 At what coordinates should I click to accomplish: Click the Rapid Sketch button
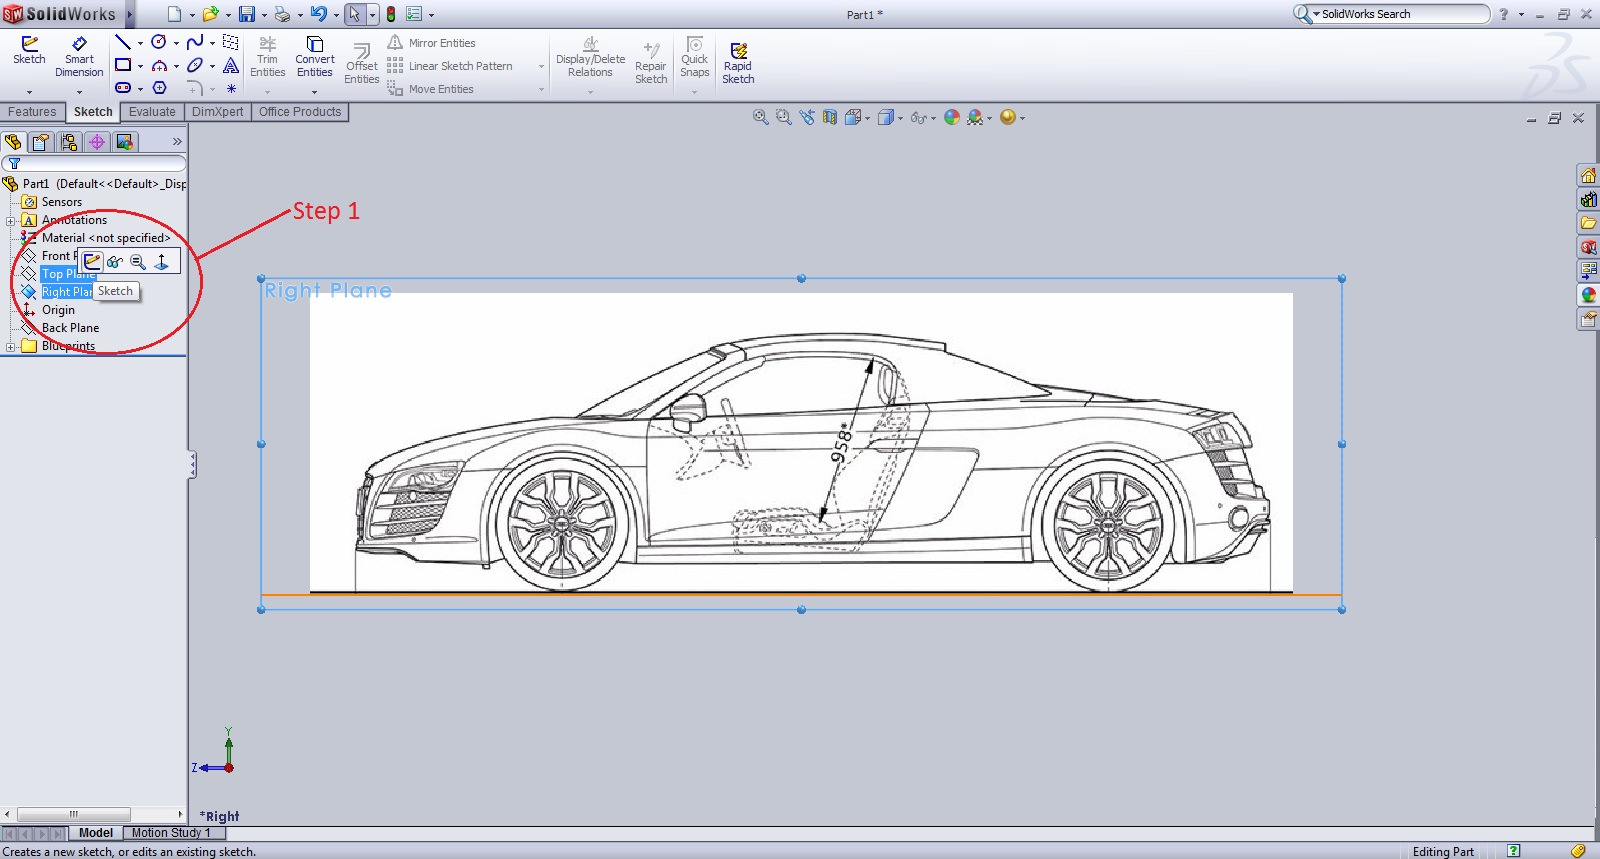pos(738,63)
